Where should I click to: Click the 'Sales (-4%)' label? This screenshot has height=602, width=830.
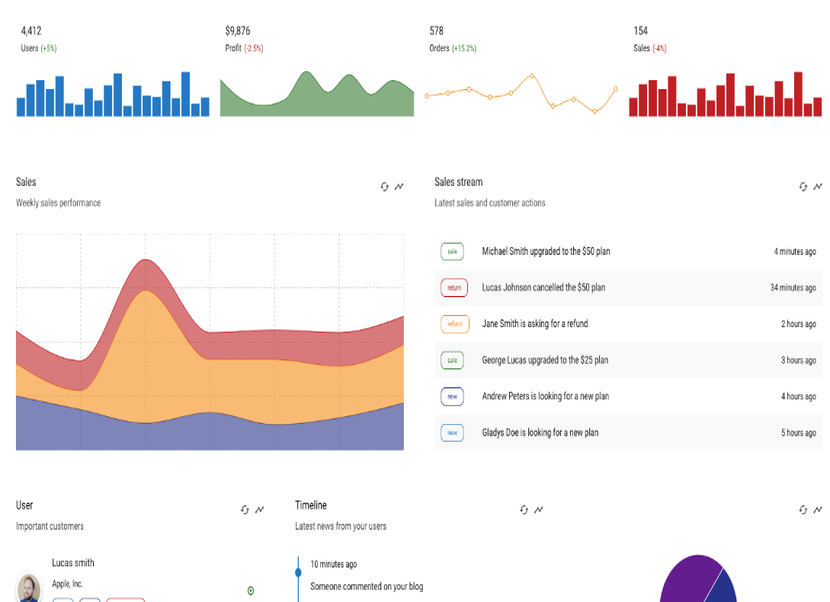(x=650, y=48)
